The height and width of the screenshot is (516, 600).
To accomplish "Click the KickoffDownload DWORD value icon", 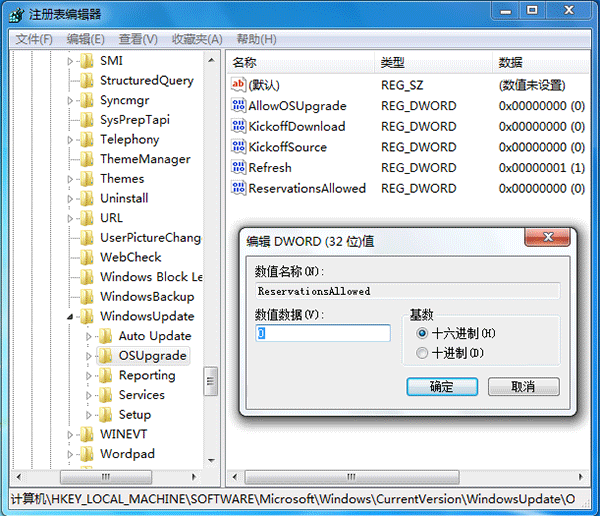I will tap(238, 126).
